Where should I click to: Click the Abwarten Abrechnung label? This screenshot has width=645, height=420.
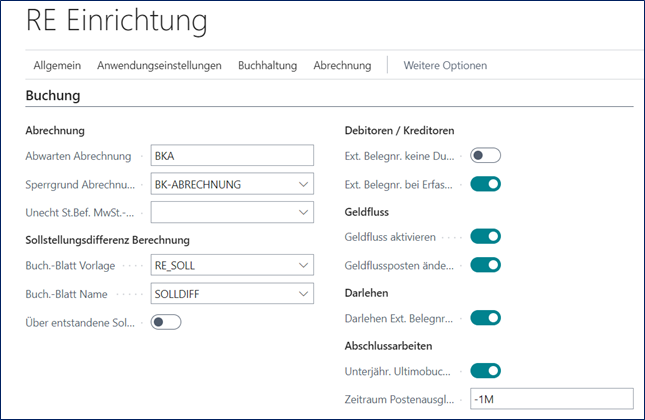tap(78, 156)
